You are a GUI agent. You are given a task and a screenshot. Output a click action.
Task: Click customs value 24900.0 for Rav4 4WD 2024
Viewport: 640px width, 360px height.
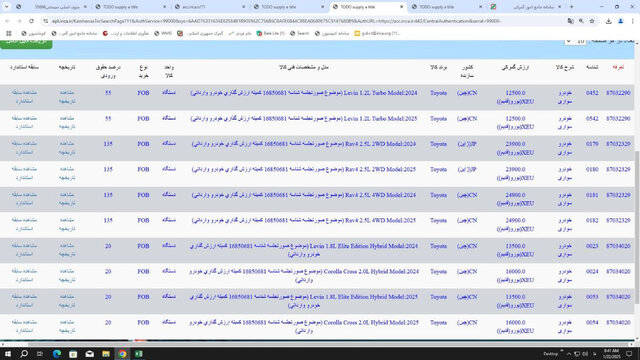pos(515,195)
